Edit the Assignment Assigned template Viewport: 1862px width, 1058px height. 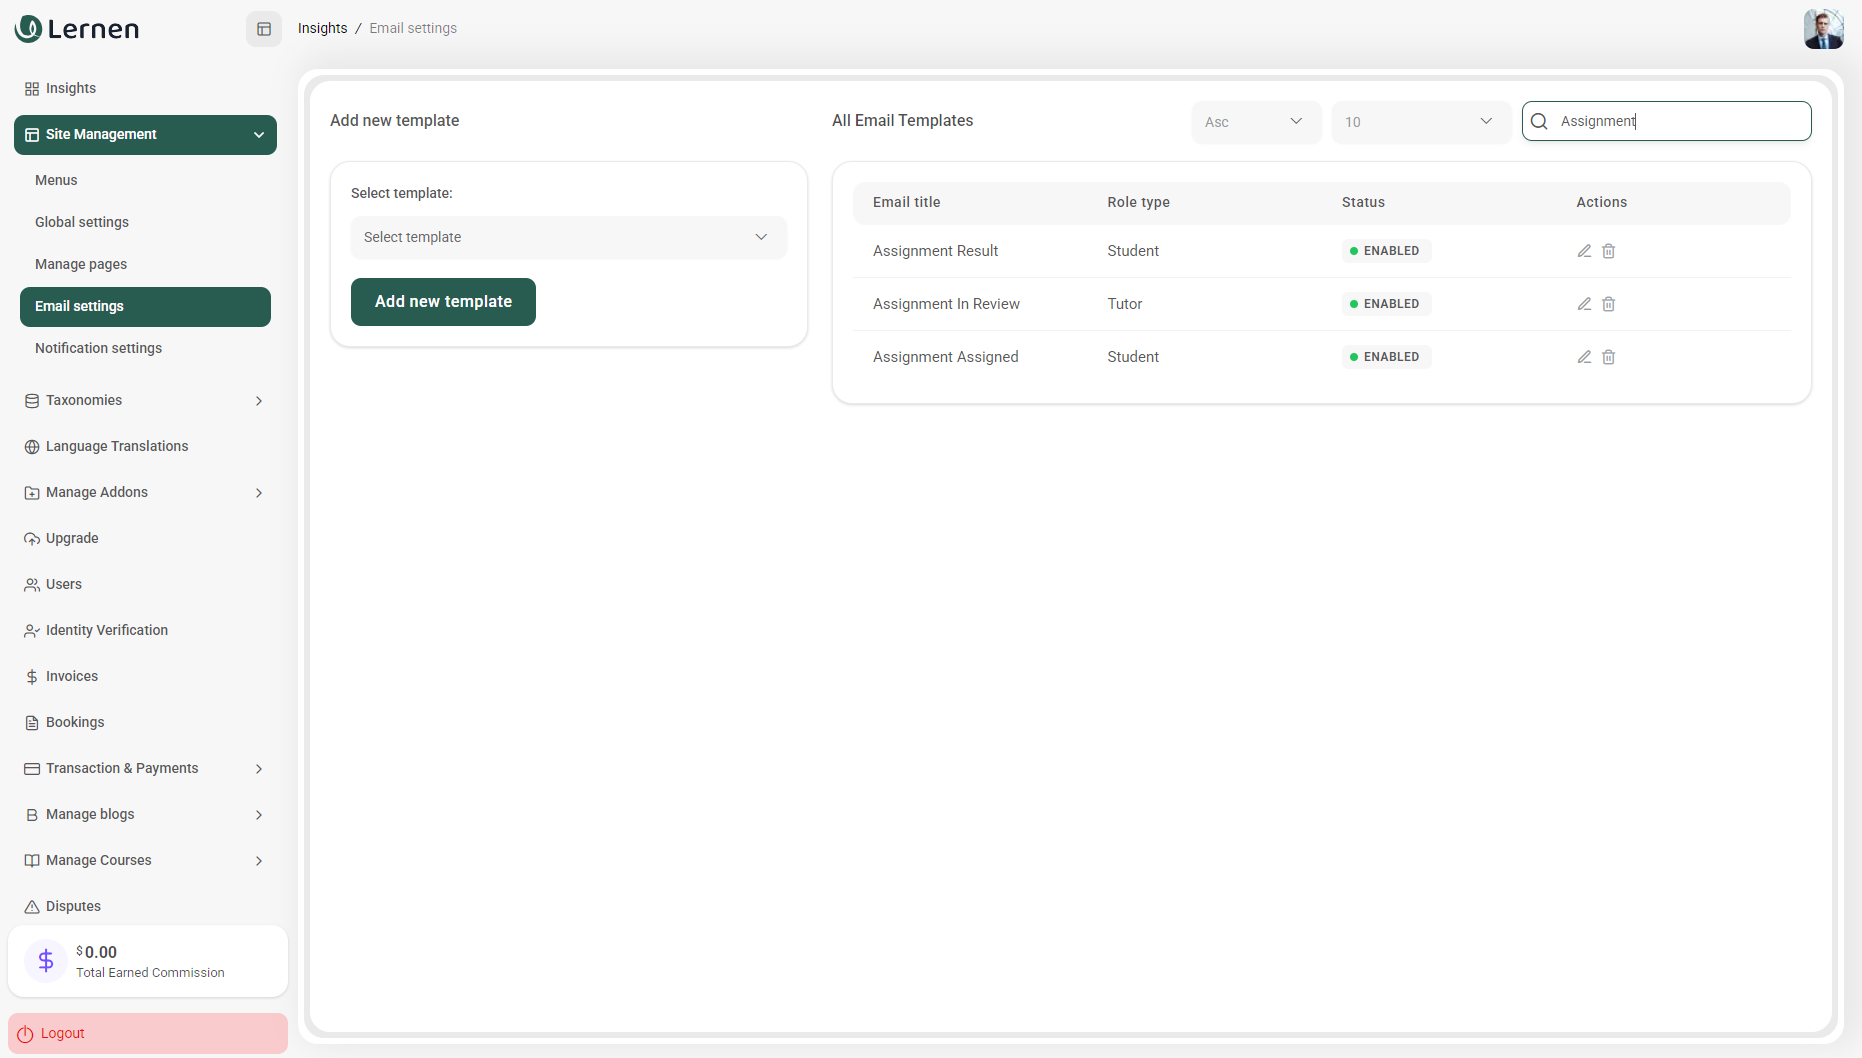1584,357
